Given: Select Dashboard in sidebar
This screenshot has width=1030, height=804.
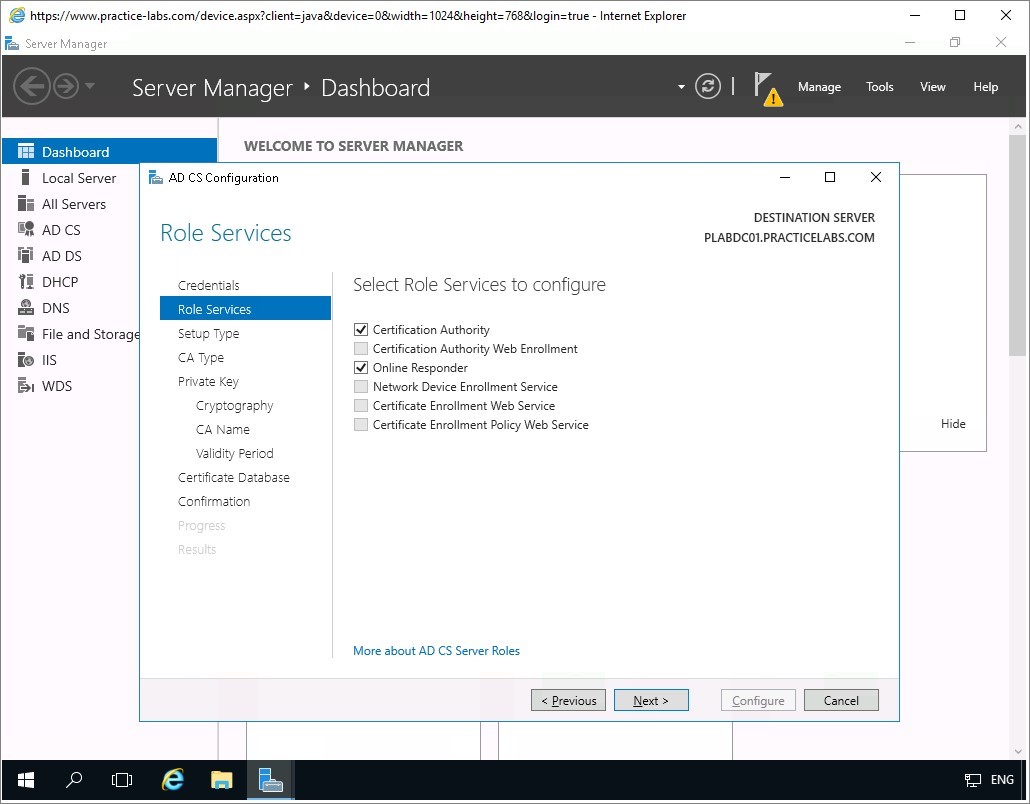Looking at the screenshot, I should (x=109, y=152).
